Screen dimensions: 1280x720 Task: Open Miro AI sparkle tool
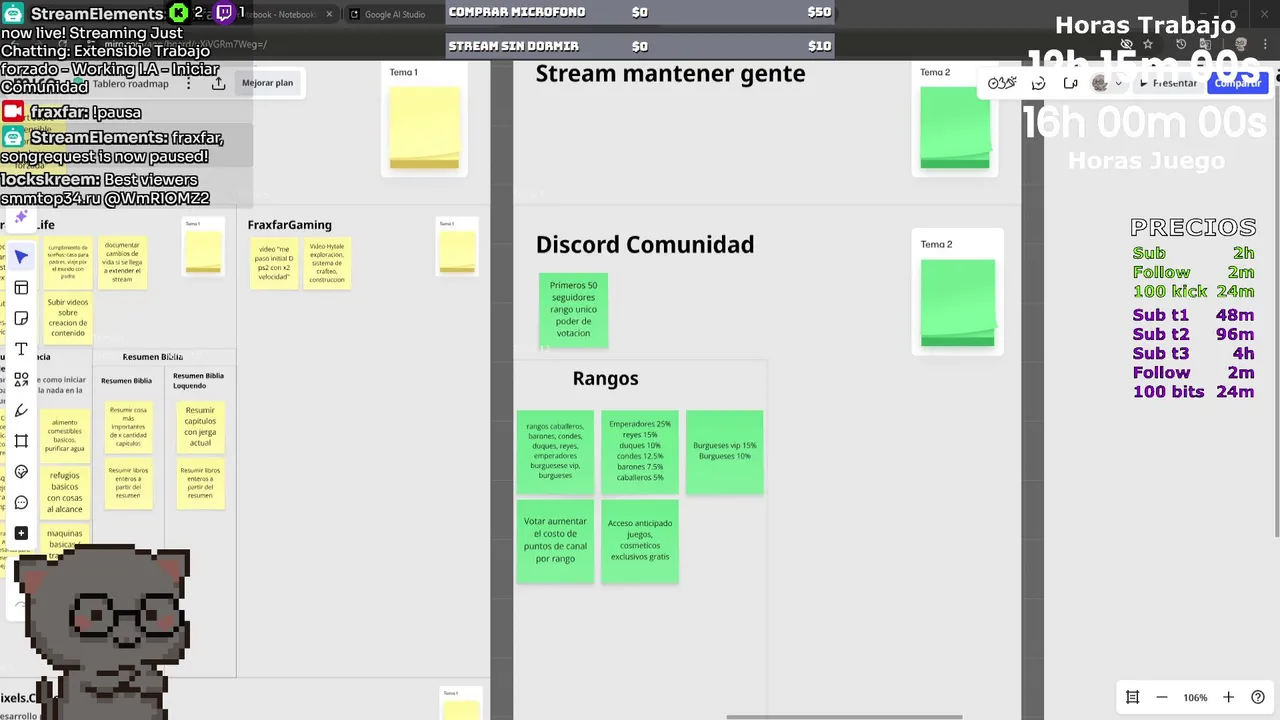point(21,216)
